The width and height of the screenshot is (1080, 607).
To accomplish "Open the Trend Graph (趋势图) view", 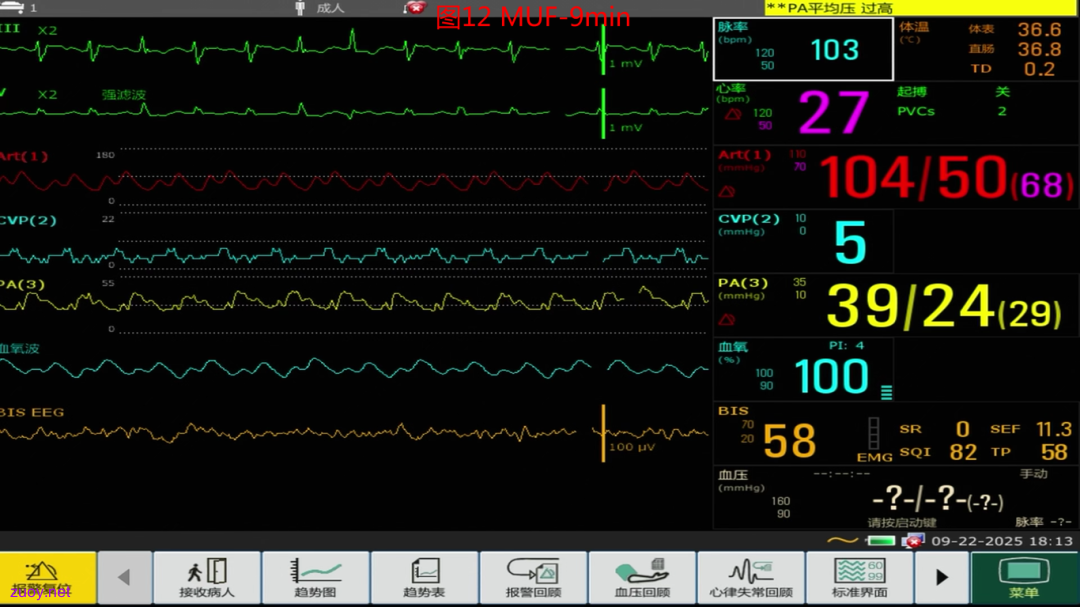I will coord(315,577).
